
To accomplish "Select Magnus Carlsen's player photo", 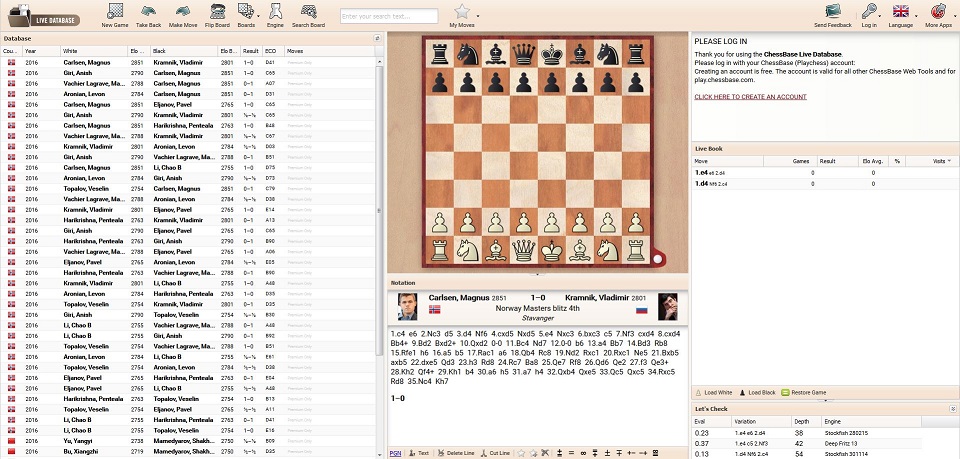I will [407, 307].
